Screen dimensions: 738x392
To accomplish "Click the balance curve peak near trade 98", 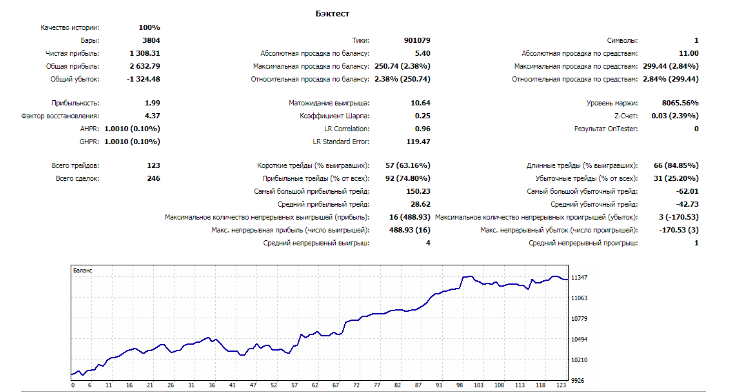I will pos(467,277).
